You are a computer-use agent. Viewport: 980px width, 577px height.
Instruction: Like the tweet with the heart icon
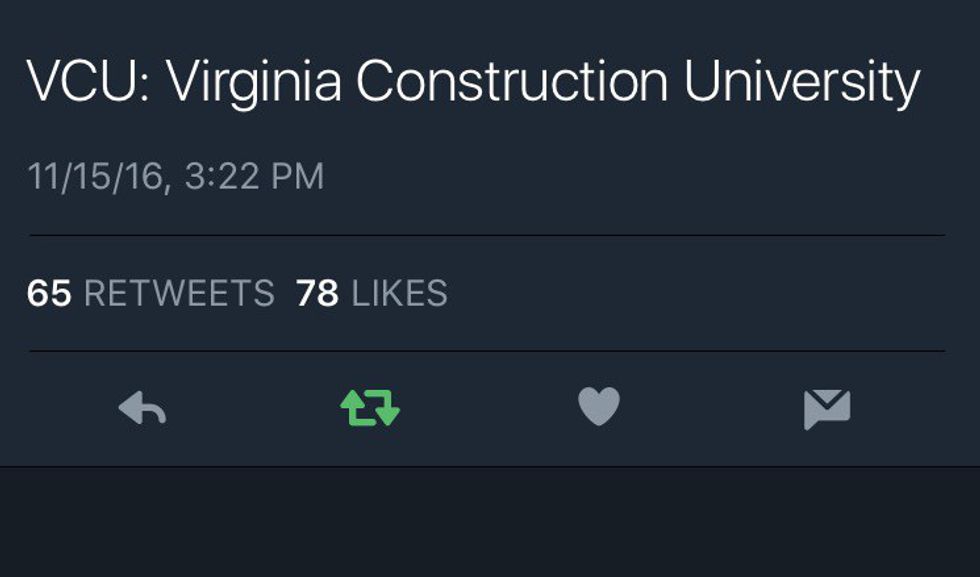point(599,408)
